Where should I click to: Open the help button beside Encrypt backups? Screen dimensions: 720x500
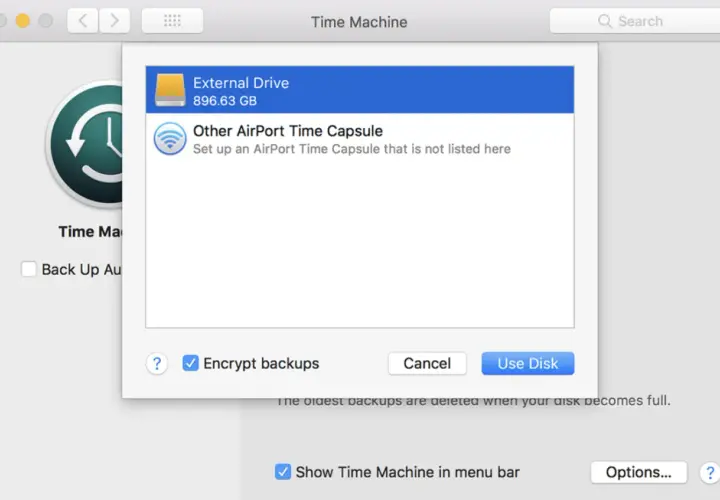pyautogui.click(x=157, y=364)
